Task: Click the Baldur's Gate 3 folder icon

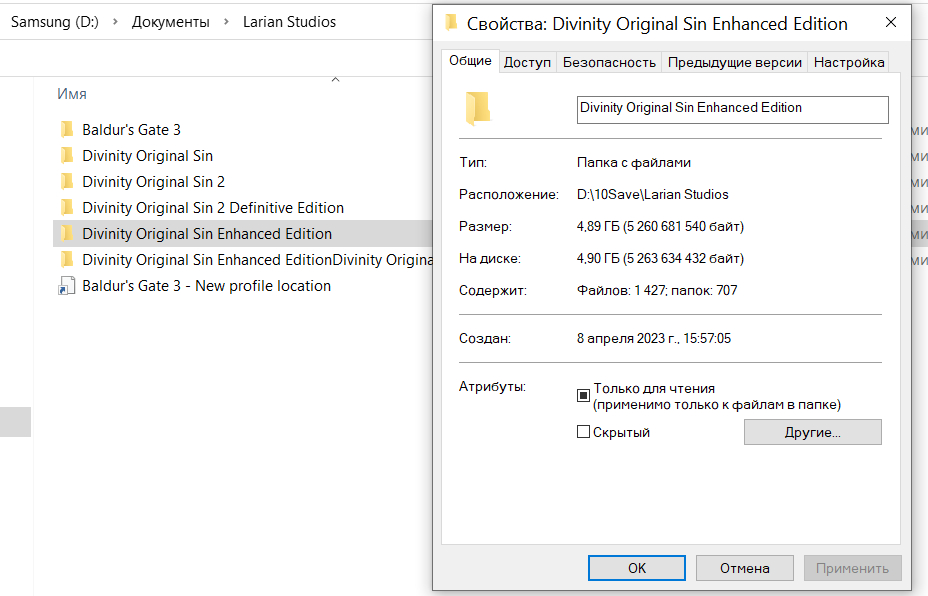Action: click(67, 129)
